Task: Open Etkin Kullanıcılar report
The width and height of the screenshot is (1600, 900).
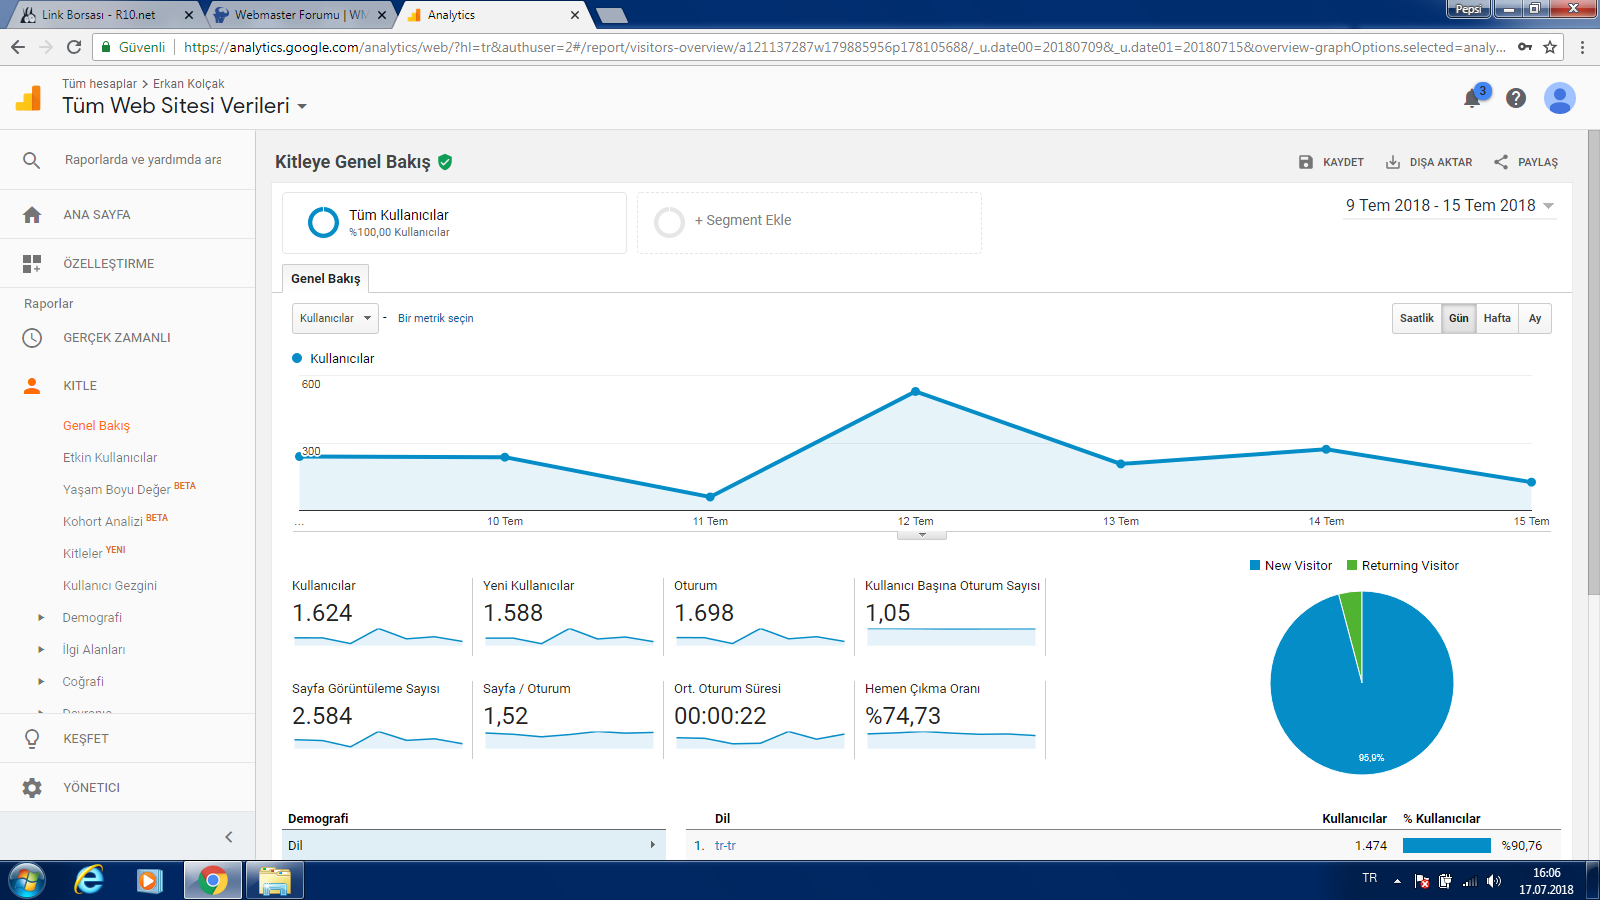Action: tap(110, 457)
